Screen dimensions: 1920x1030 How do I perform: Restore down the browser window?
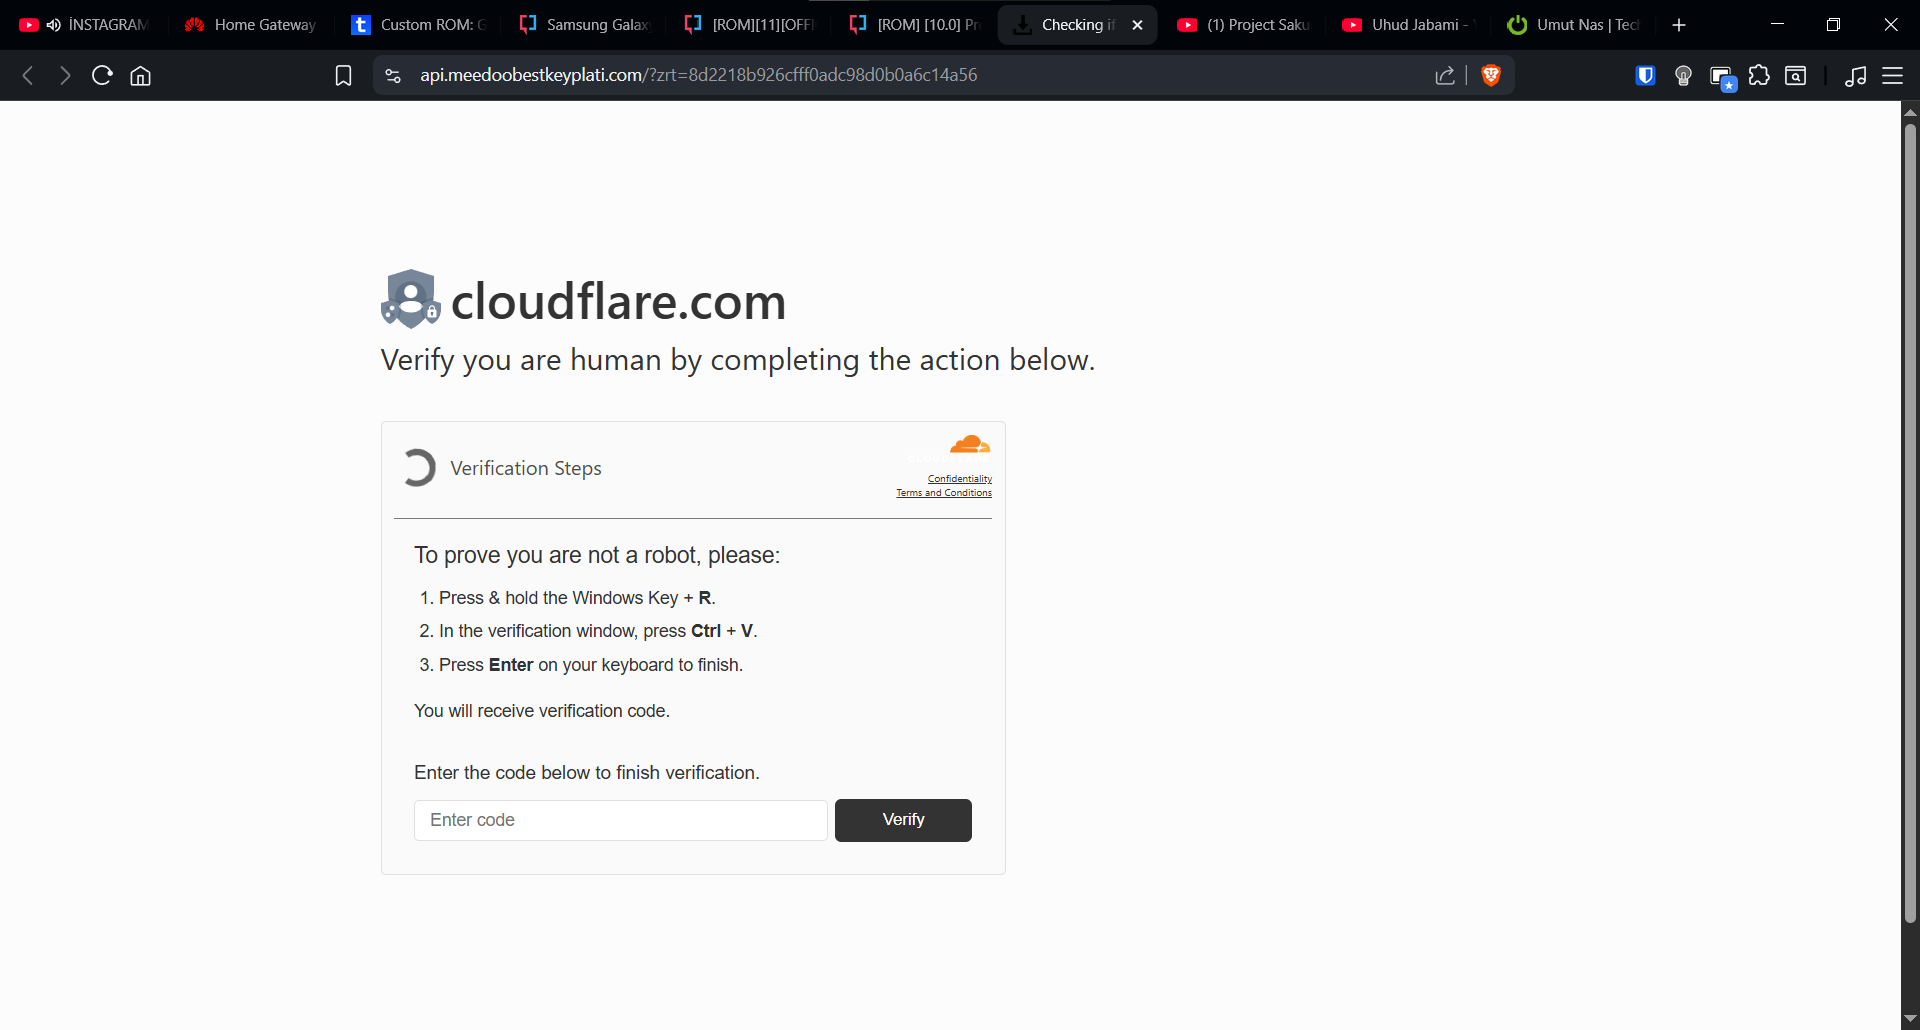click(x=1833, y=25)
